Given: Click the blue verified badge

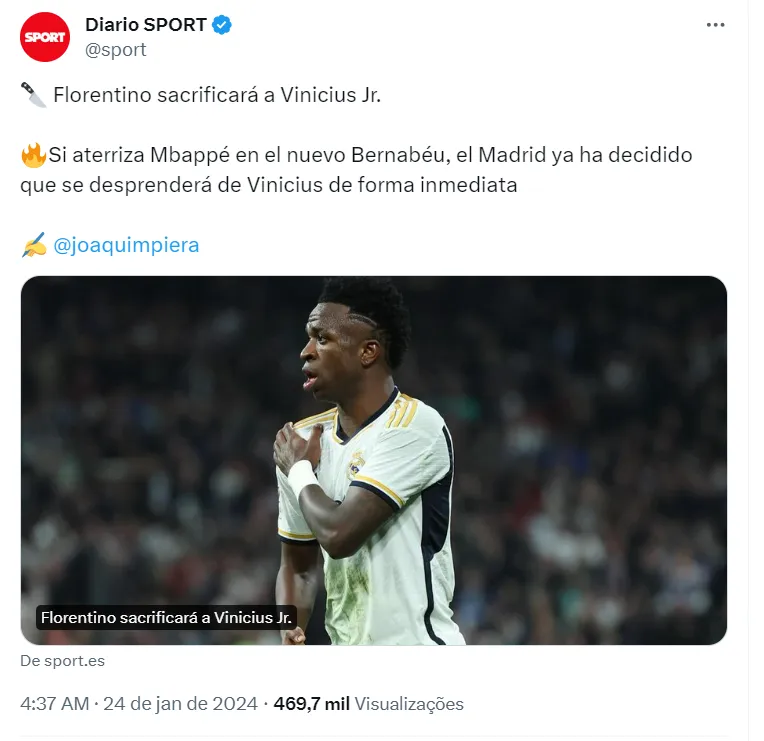Looking at the screenshot, I should pyautogui.click(x=222, y=25).
